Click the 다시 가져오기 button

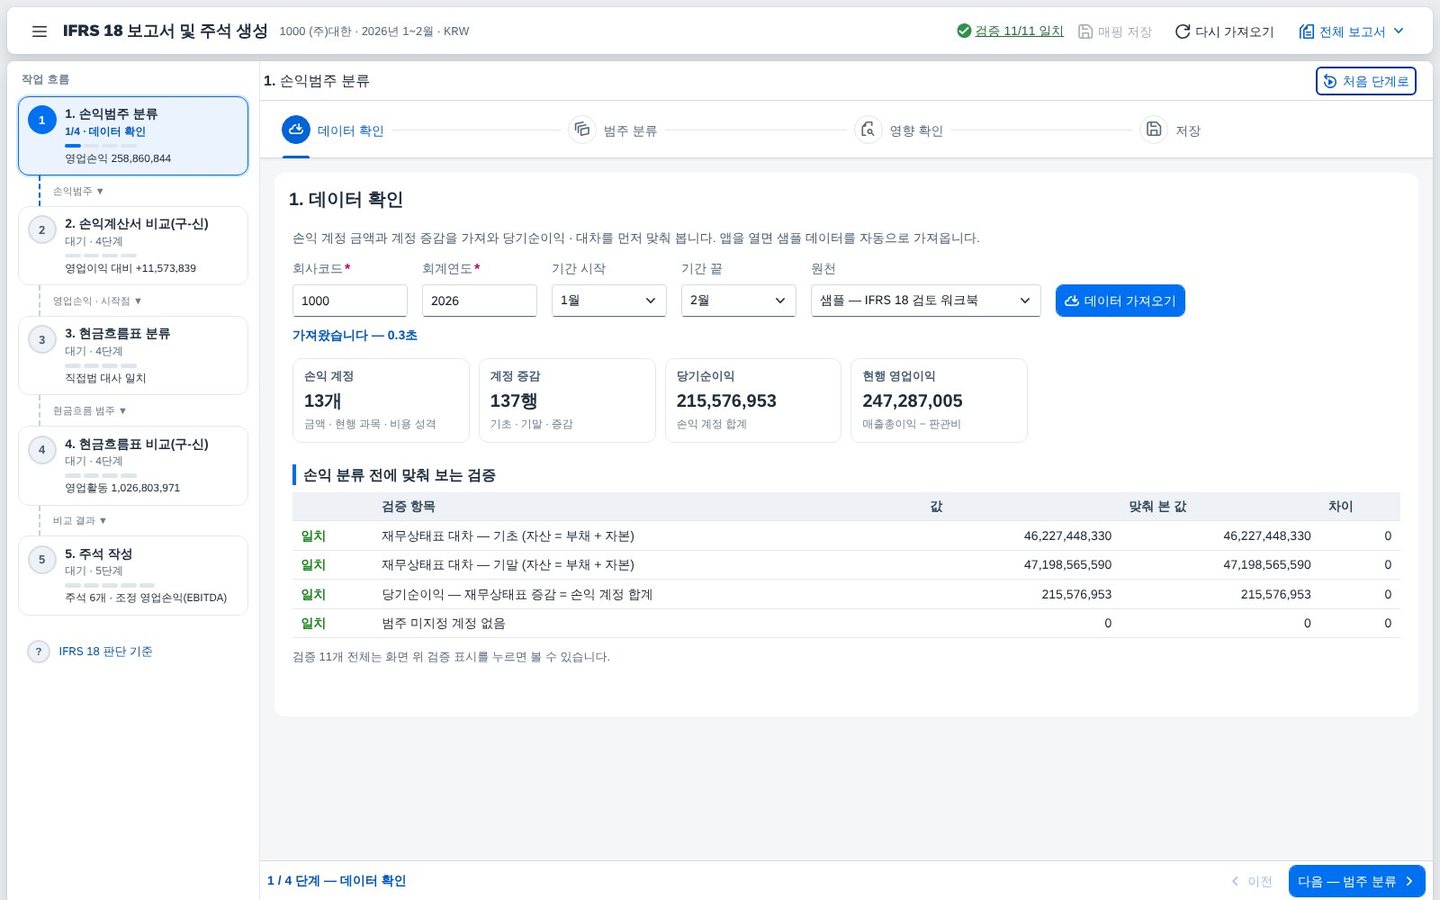1225,31
